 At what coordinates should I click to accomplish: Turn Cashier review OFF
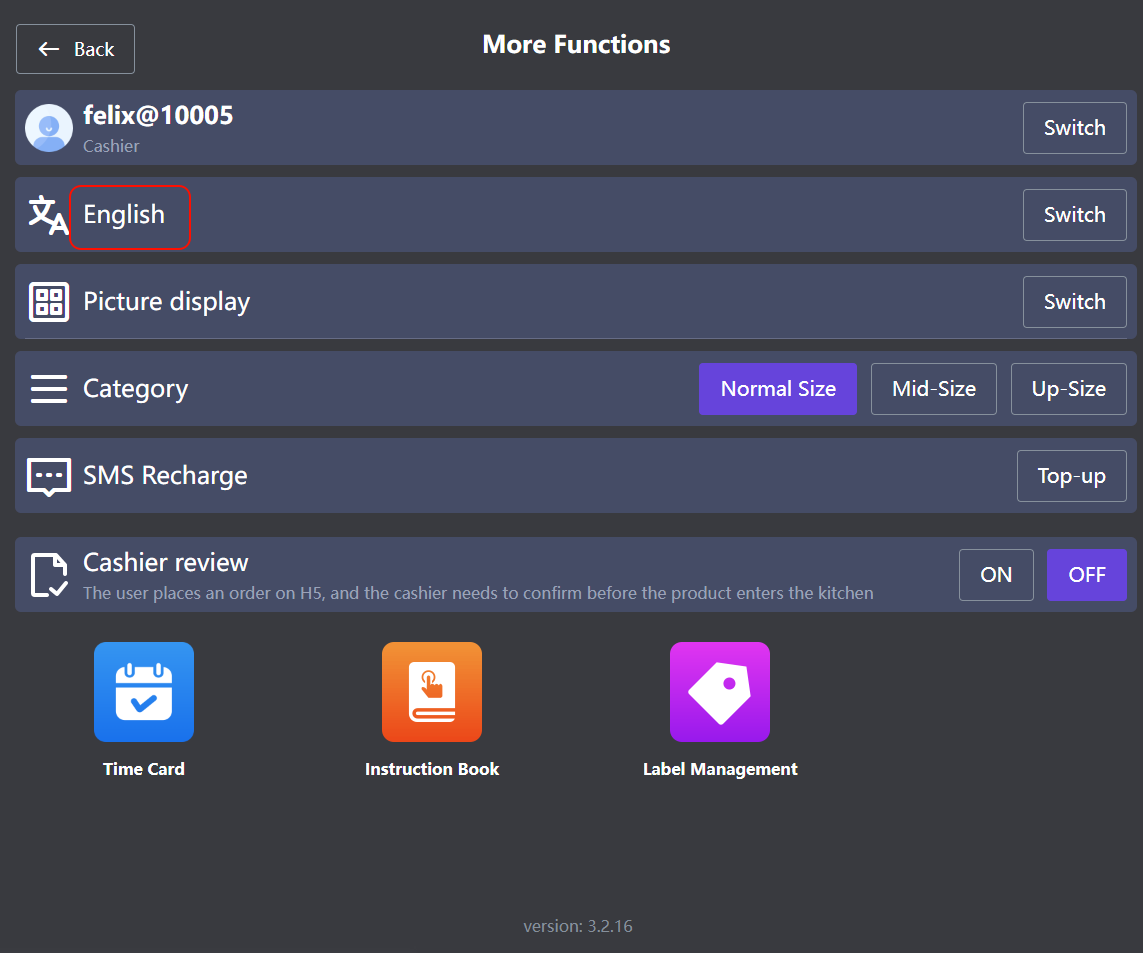tap(1086, 575)
